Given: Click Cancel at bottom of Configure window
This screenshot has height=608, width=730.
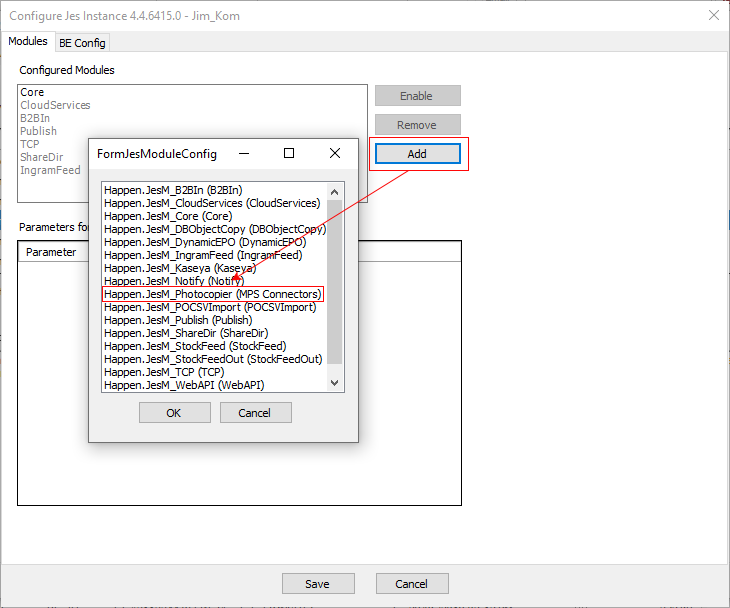Looking at the screenshot, I should point(412,584).
